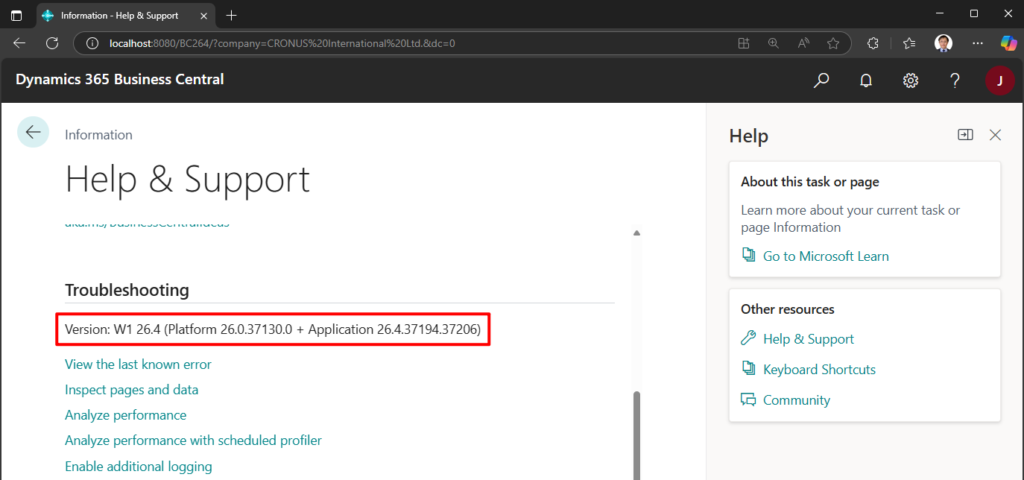Open the browser extensions icon
Image resolution: width=1024 pixels, height=480 pixels.
click(x=872, y=43)
